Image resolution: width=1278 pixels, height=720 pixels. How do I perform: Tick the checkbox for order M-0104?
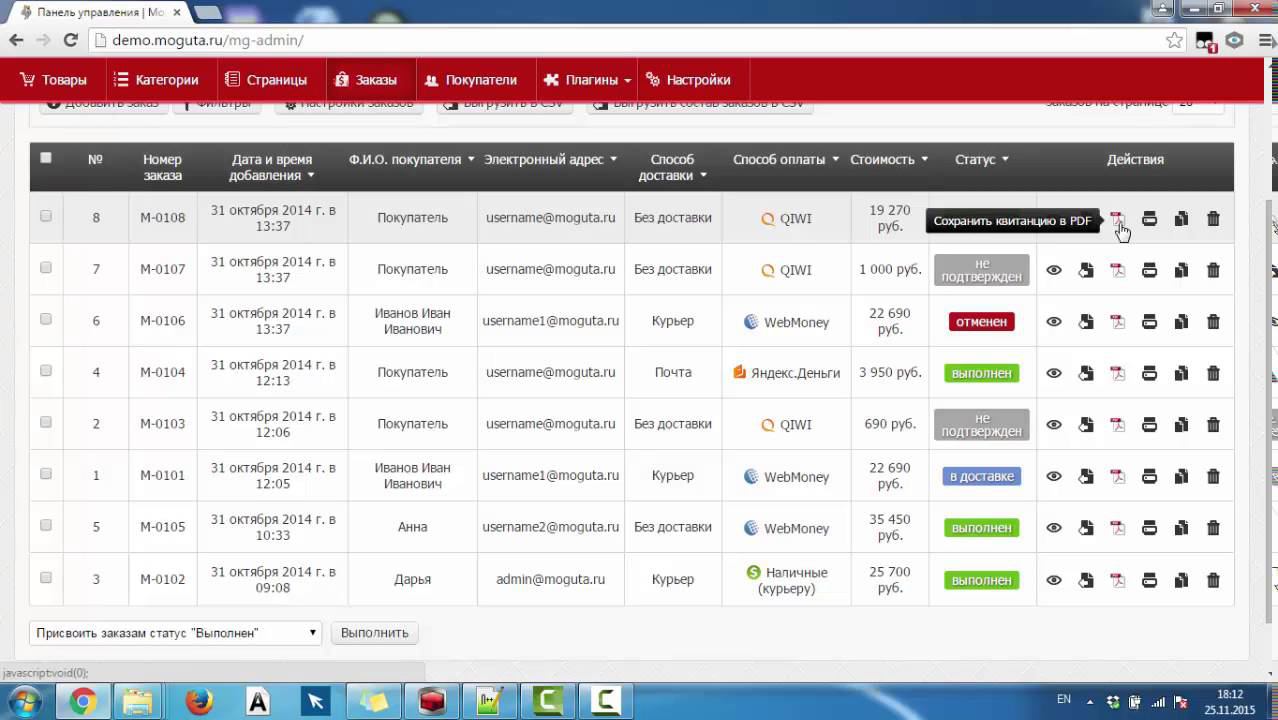46,370
